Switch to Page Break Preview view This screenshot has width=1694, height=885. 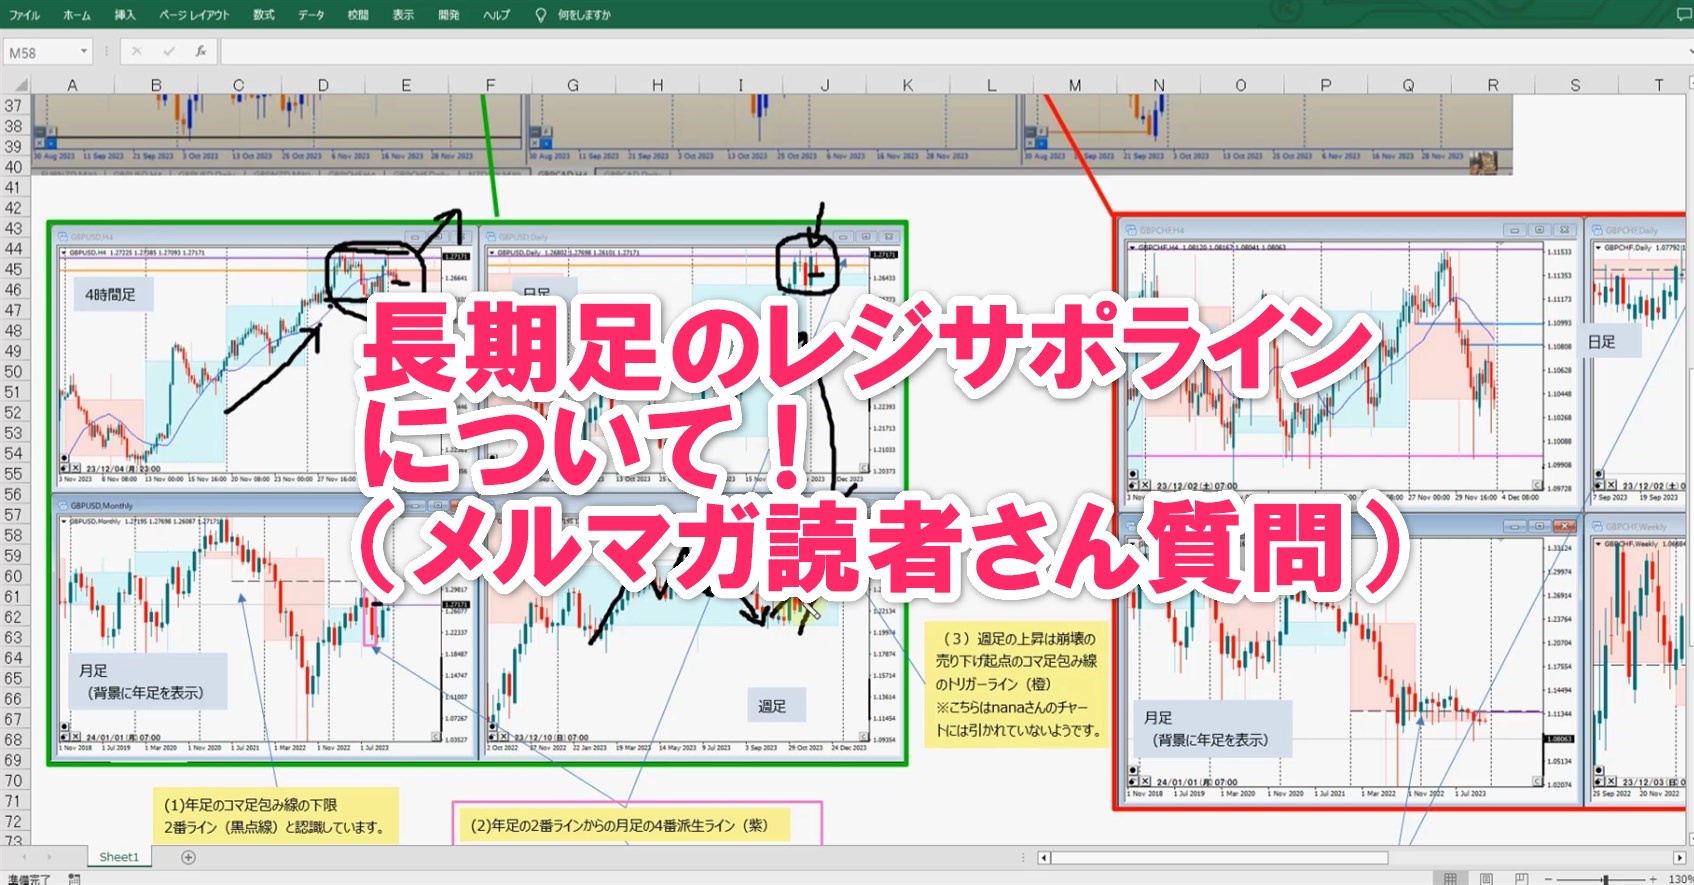point(1521,879)
